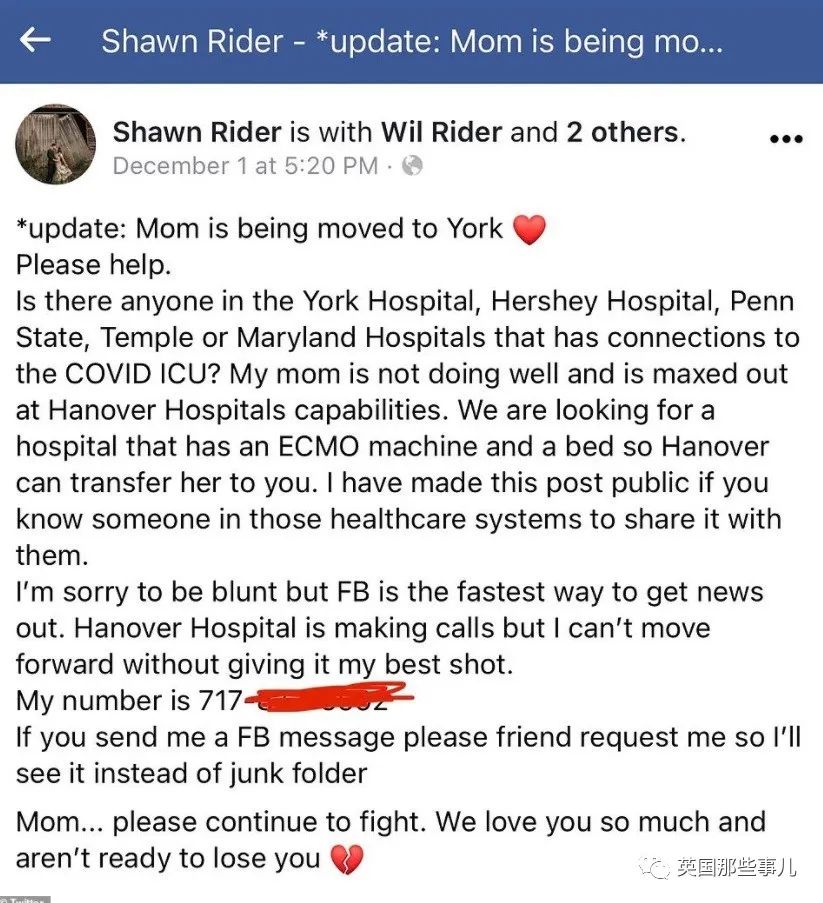The height and width of the screenshot is (903, 823).
Task: Tap the back arrow in header
Action: point(35,40)
